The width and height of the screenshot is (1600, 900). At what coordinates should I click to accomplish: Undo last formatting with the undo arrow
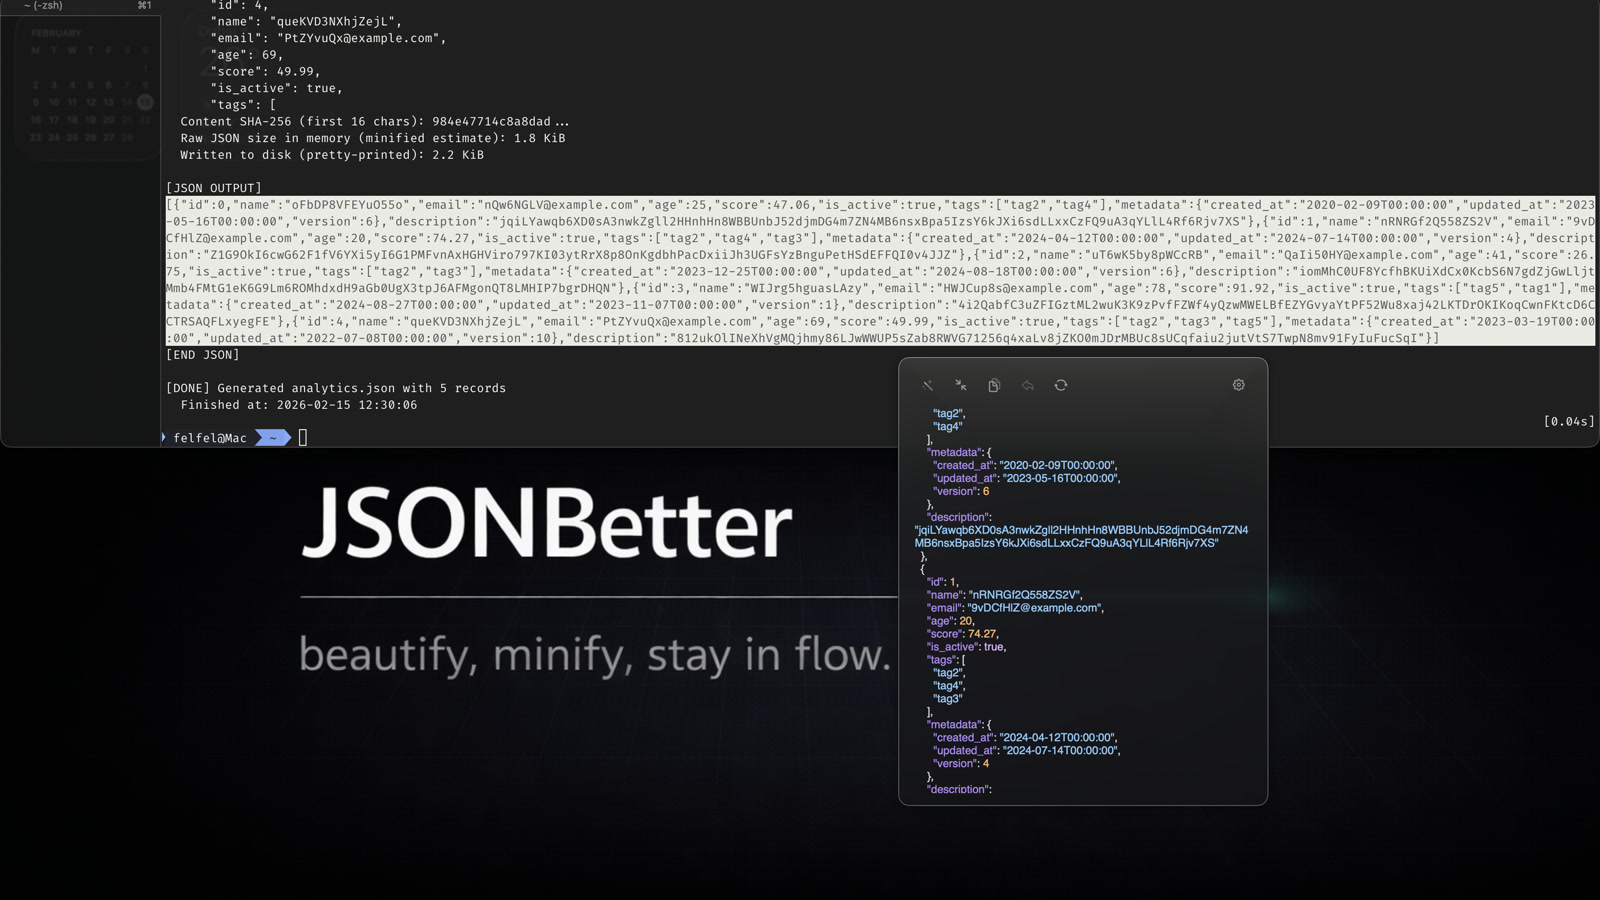[1027, 385]
